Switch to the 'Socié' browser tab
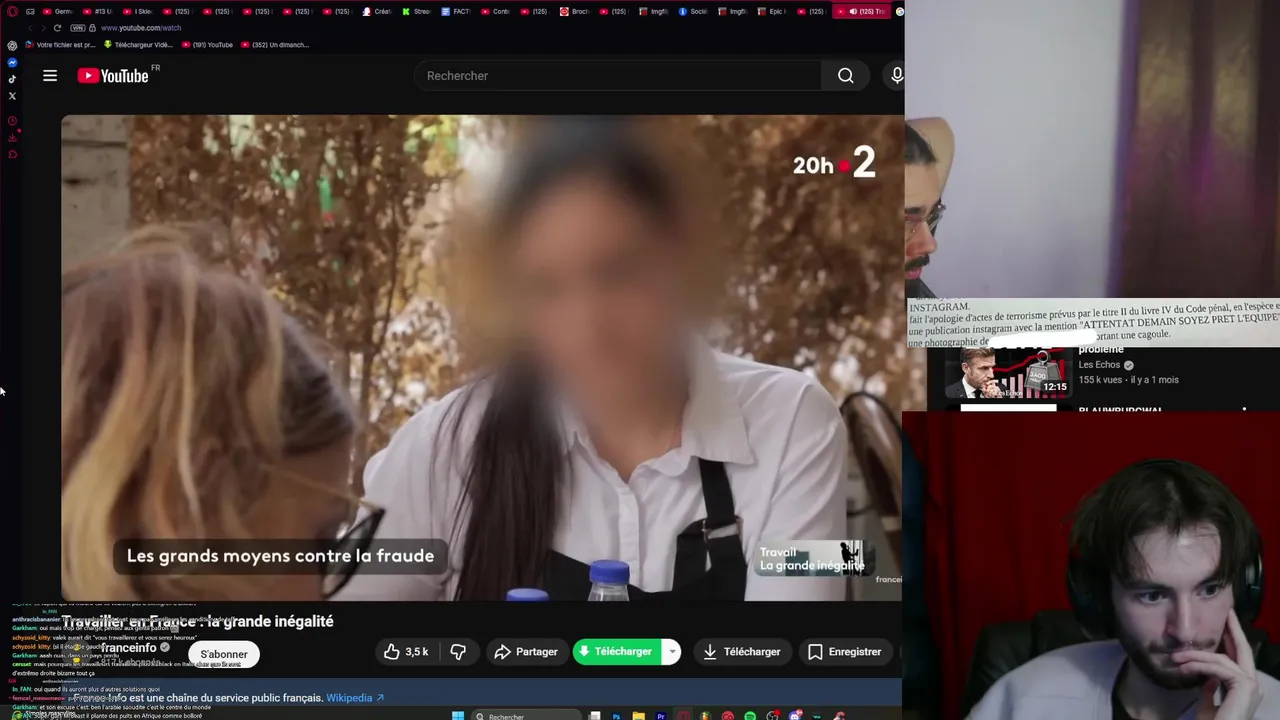This screenshot has width=1280, height=720. coord(693,12)
